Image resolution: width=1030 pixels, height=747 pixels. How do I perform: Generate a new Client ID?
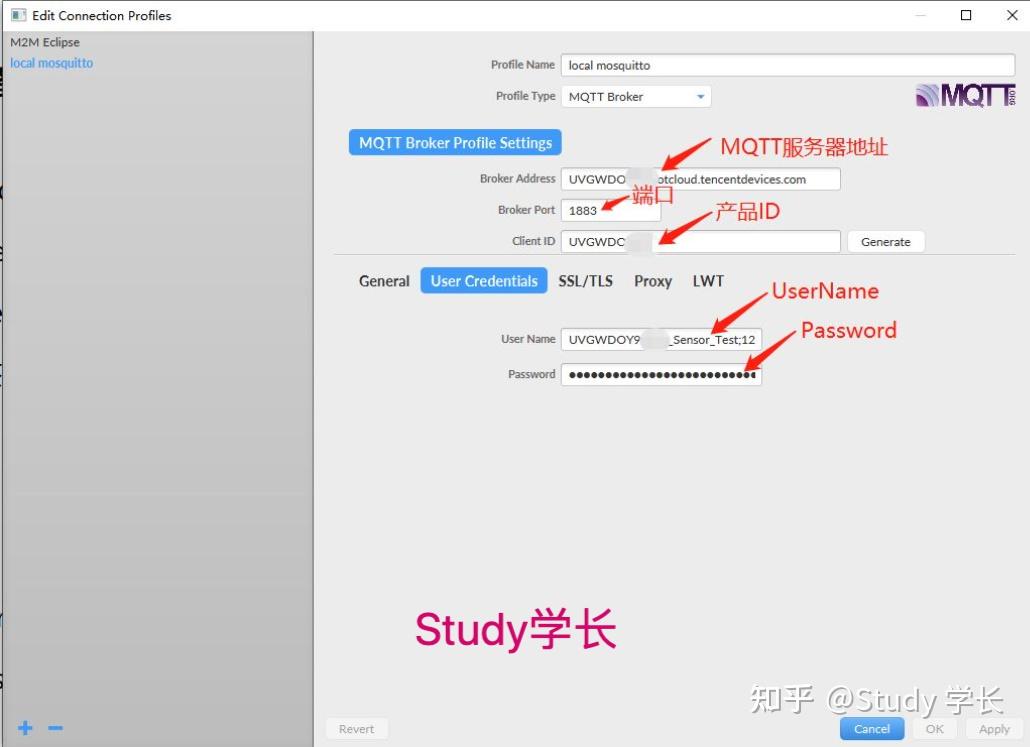[x=886, y=241]
